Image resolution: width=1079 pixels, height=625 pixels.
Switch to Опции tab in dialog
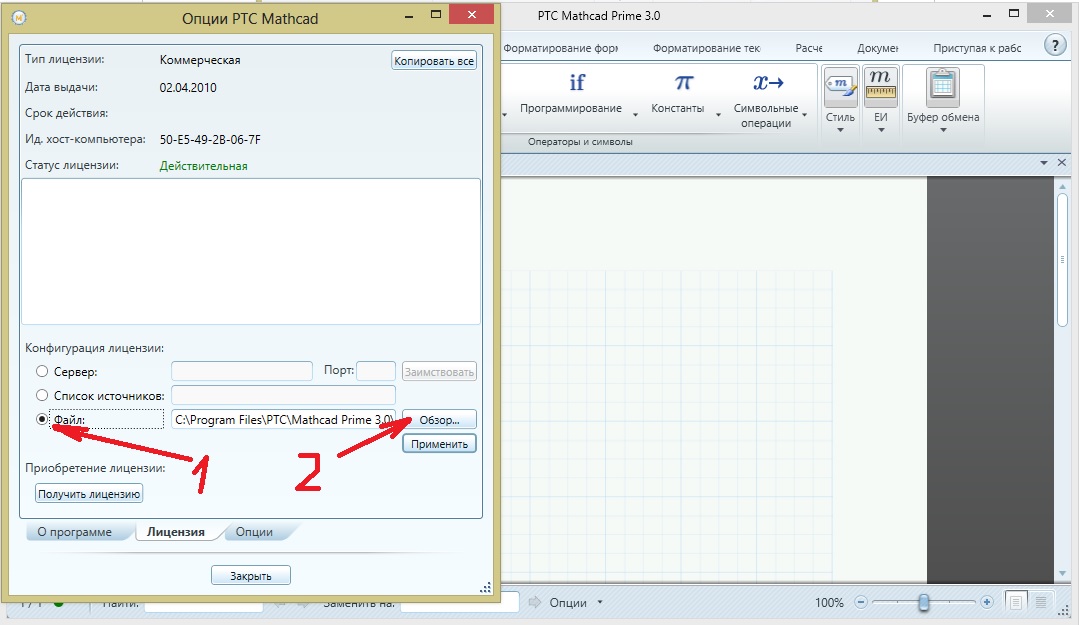[x=254, y=532]
